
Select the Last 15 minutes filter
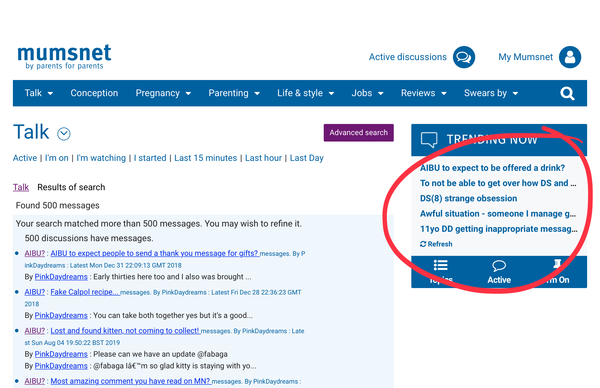point(205,158)
